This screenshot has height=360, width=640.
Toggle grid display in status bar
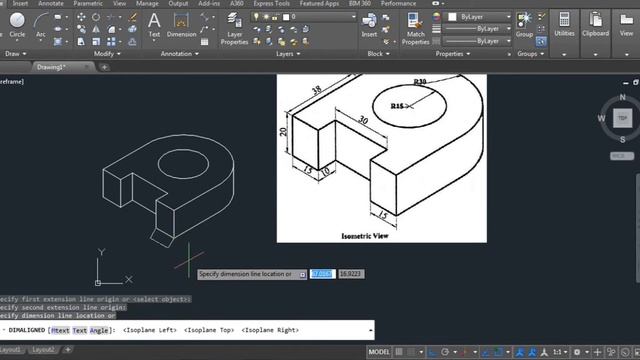[399, 352]
